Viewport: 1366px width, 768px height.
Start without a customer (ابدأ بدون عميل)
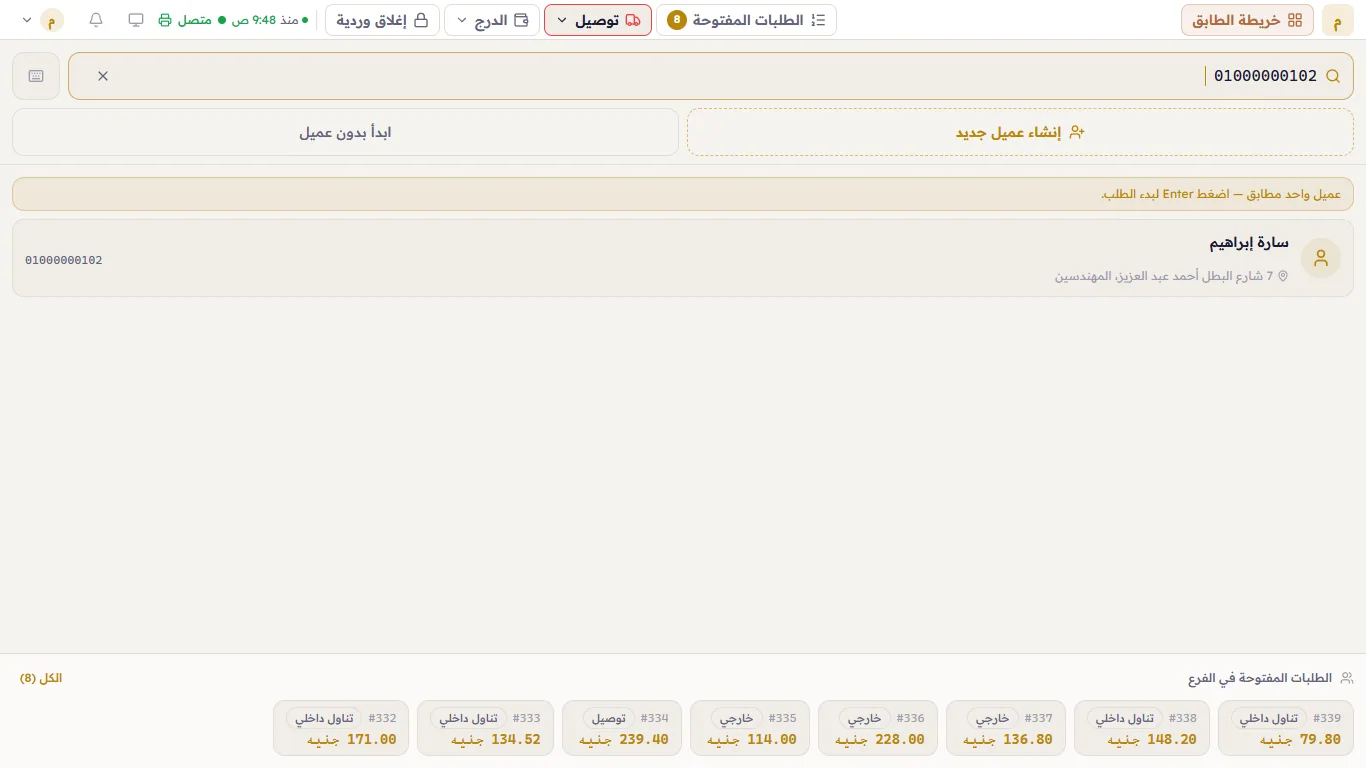pyautogui.click(x=345, y=132)
